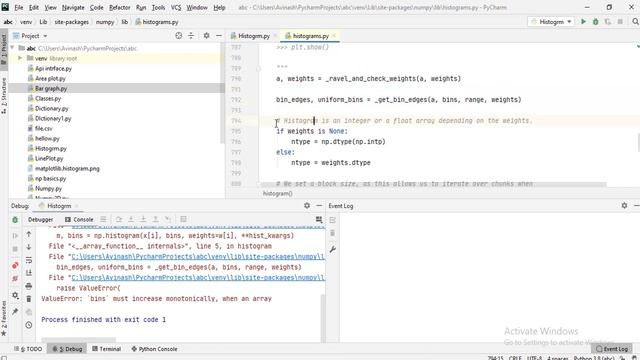The image size is (640, 360).
Task: Pin the debug tab with pin icon
Action: 15,312
